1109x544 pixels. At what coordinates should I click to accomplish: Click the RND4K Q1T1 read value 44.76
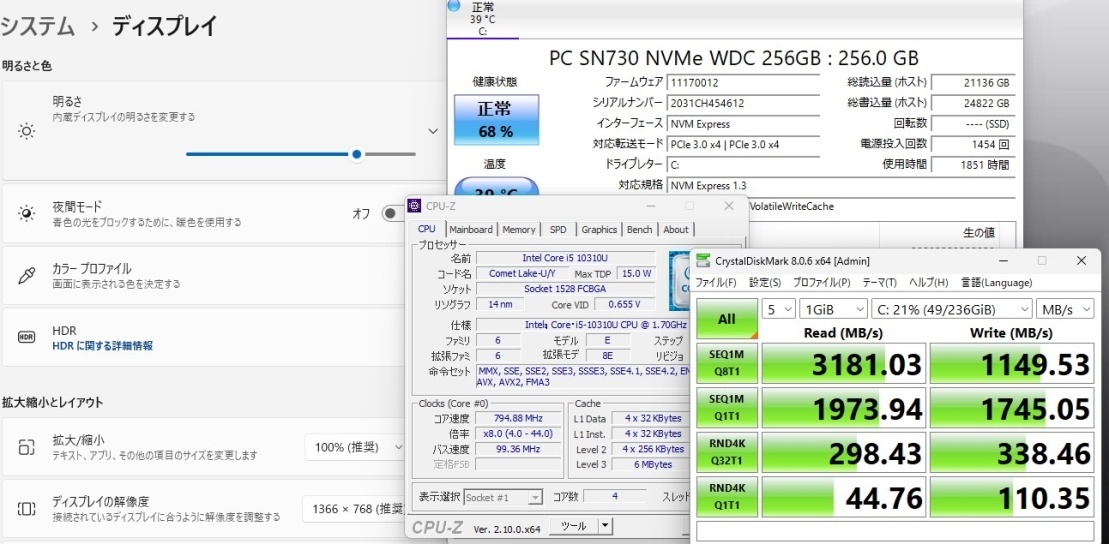point(844,497)
